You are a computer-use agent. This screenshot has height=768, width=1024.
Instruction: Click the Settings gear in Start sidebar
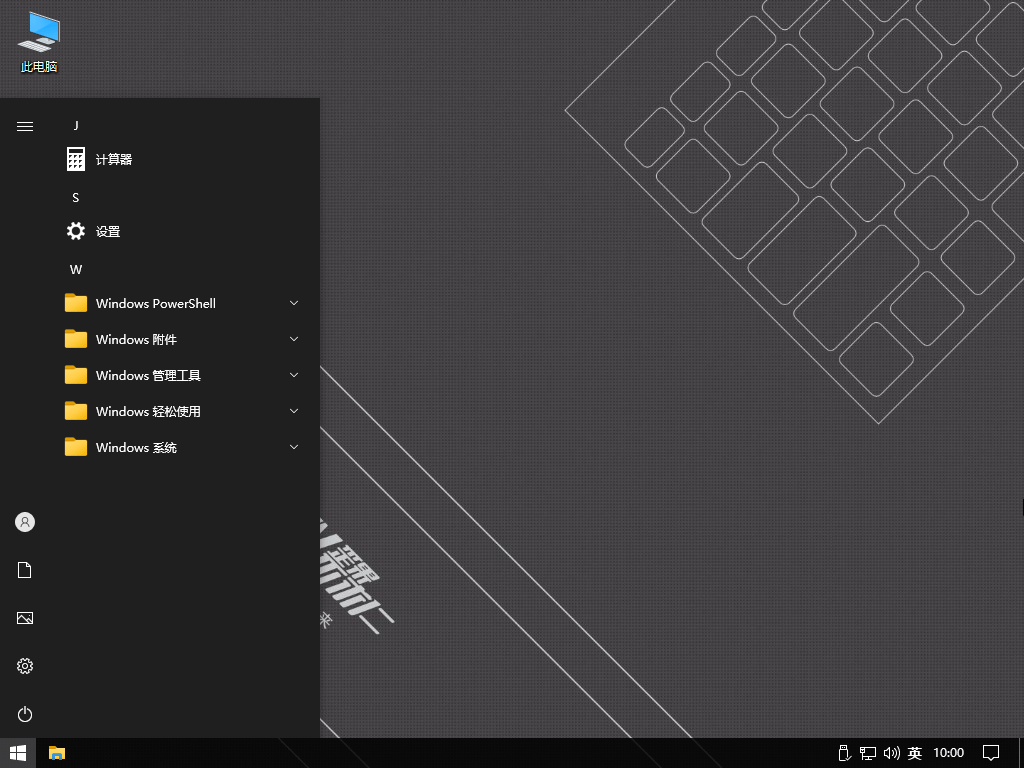(x=24, y=665)
